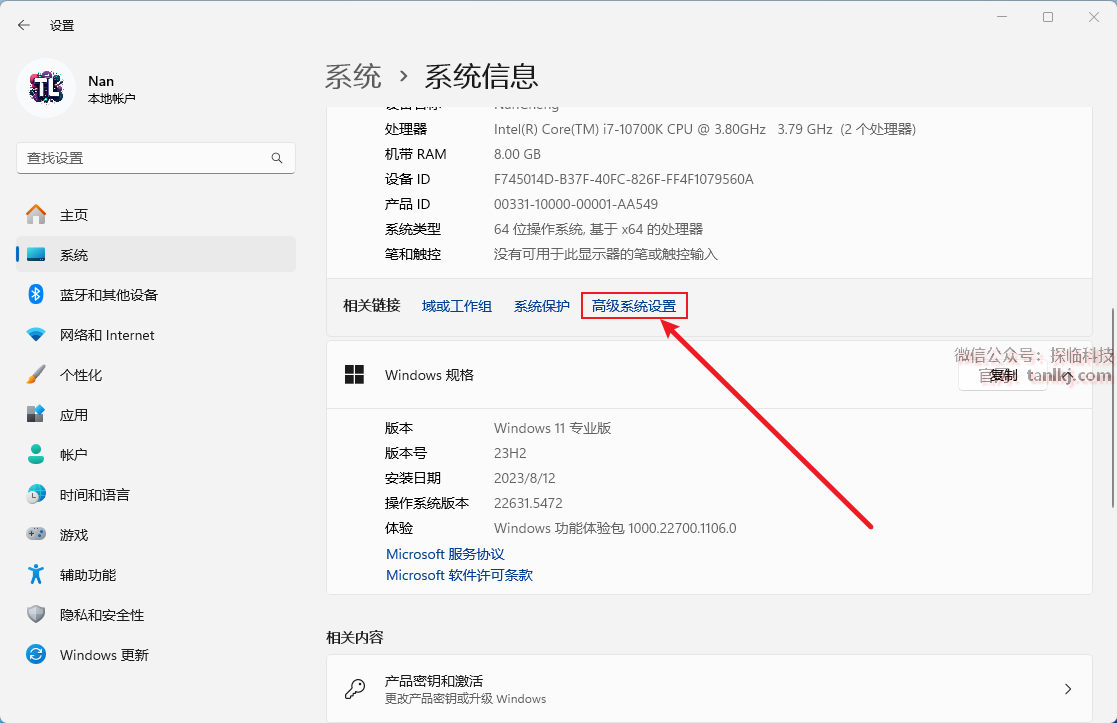Open the 隐私和安全性 shield icon
The height and width of the screenshot is (723, 1117).
point(36,614)
